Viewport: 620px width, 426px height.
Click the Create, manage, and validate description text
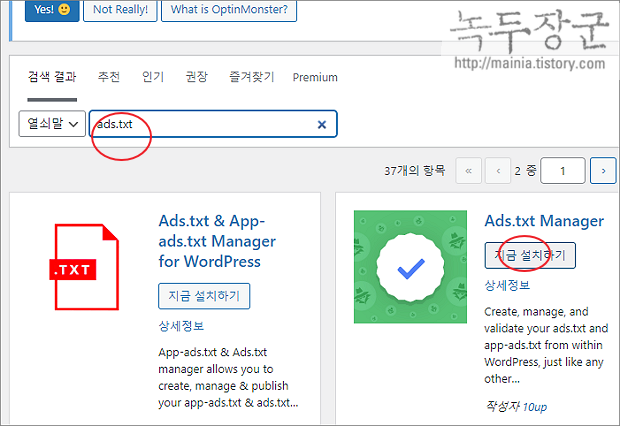click(546, 345)
